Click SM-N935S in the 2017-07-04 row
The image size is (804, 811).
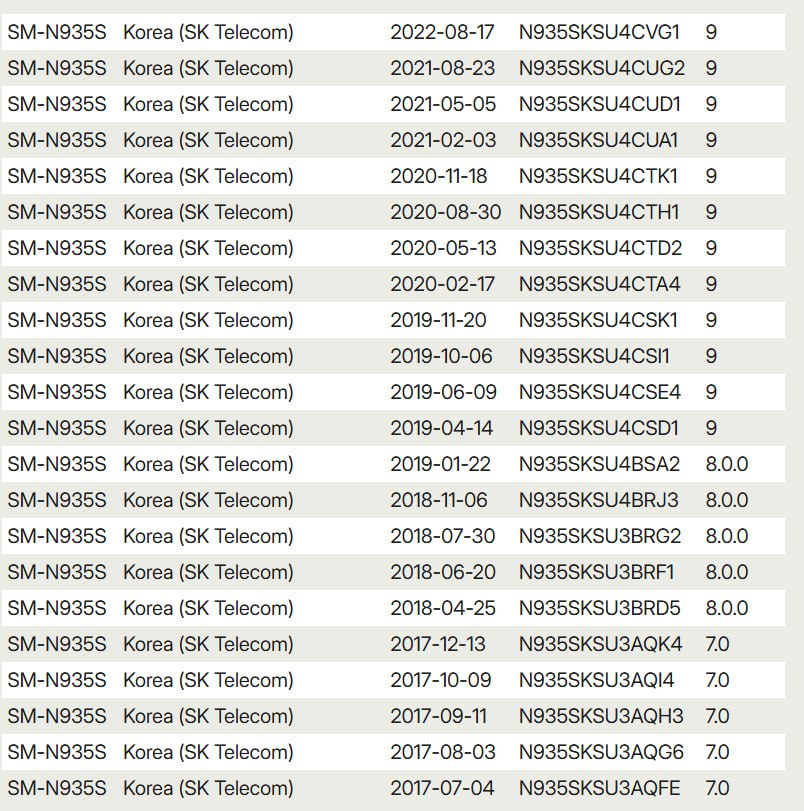[57, 788]
